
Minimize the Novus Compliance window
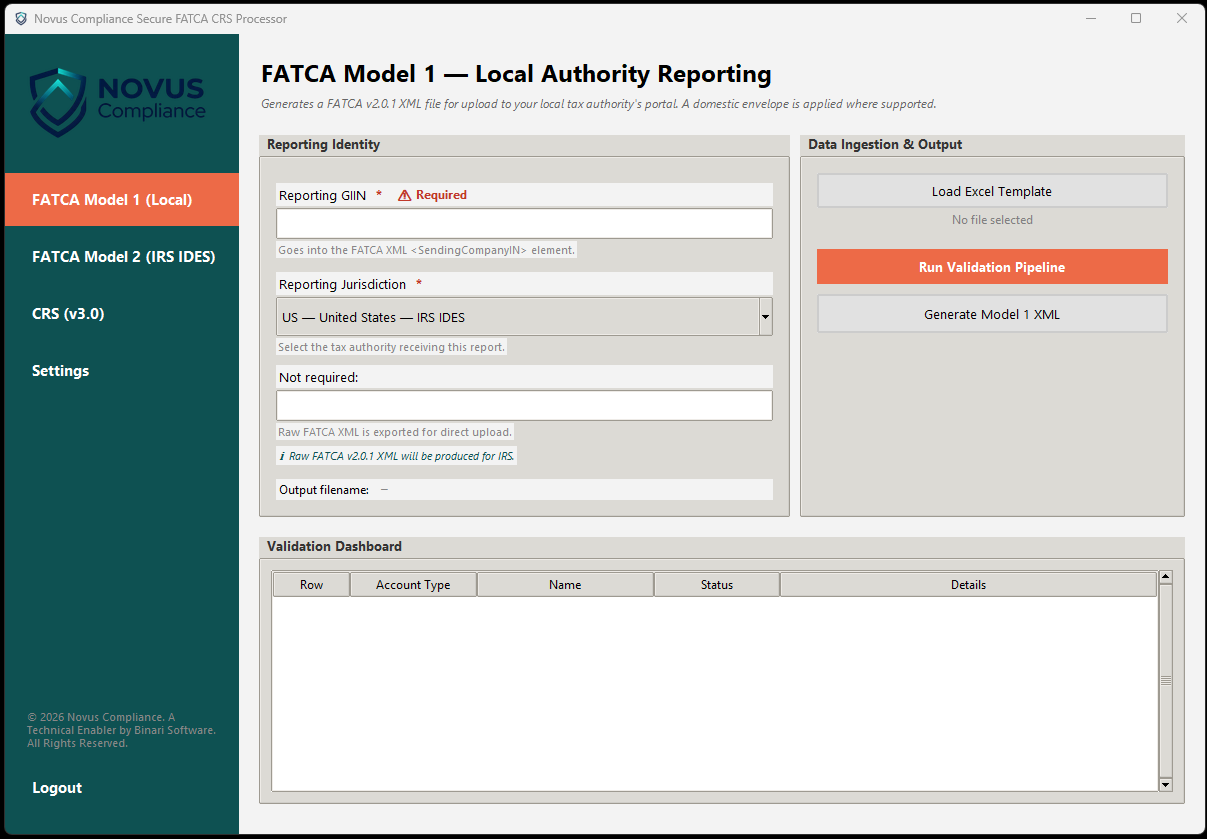[1090, 18]
